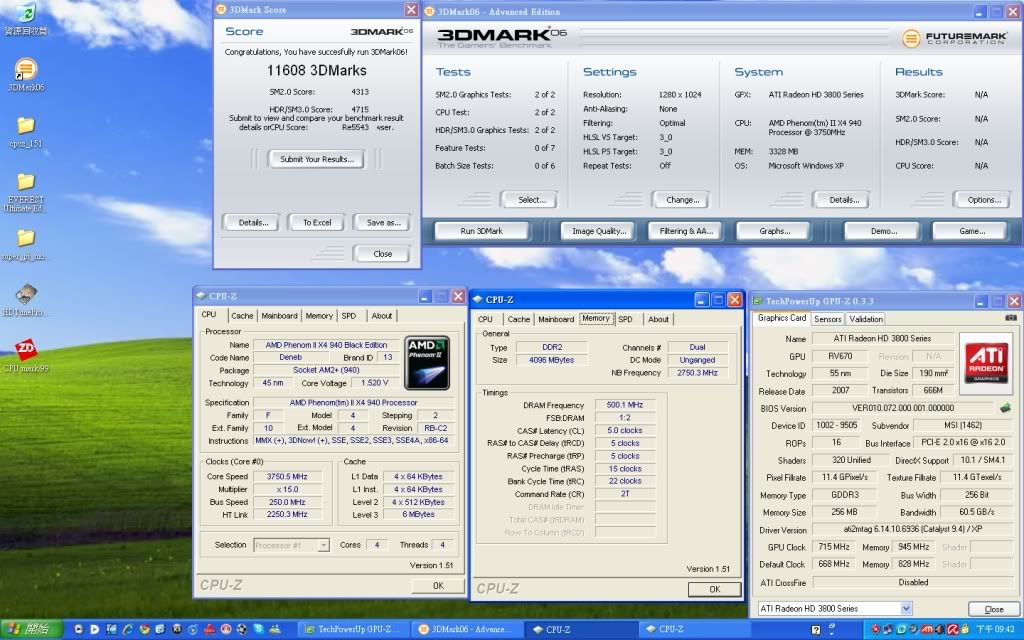Click Change button under Settings

point(682,200)
